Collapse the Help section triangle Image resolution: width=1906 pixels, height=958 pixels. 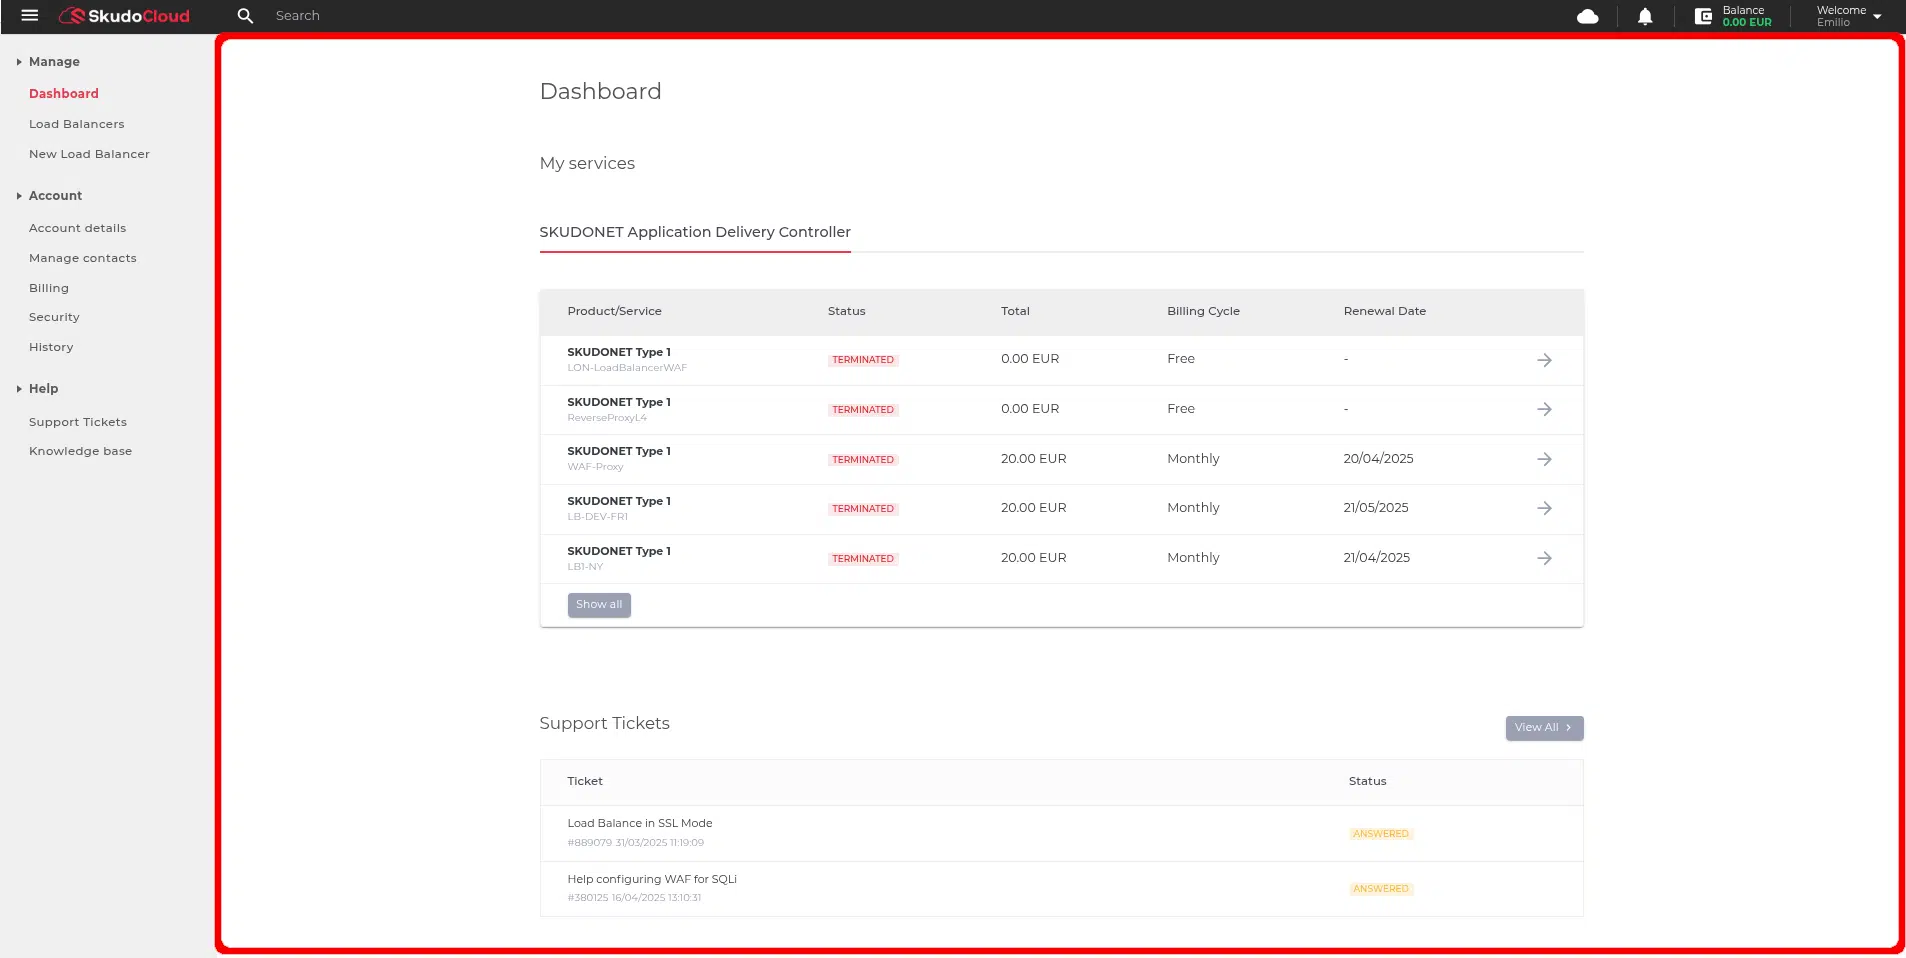click(19, 389)
